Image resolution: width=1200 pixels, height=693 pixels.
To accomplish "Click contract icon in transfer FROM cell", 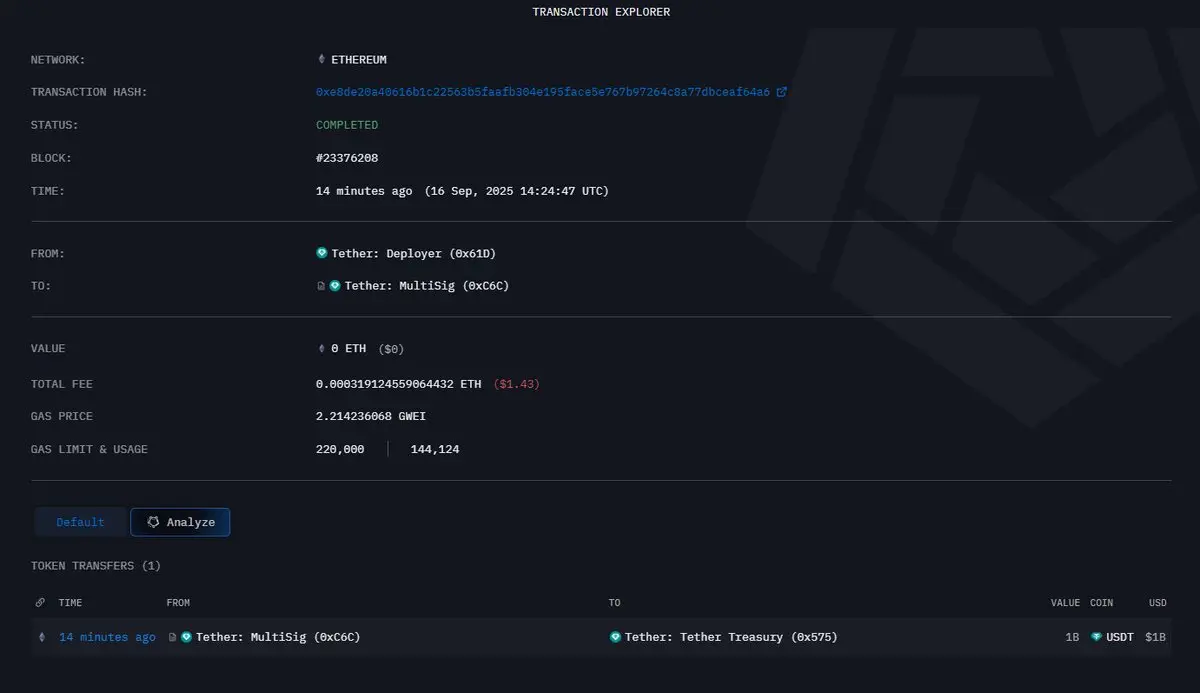I will click(172, 637).
